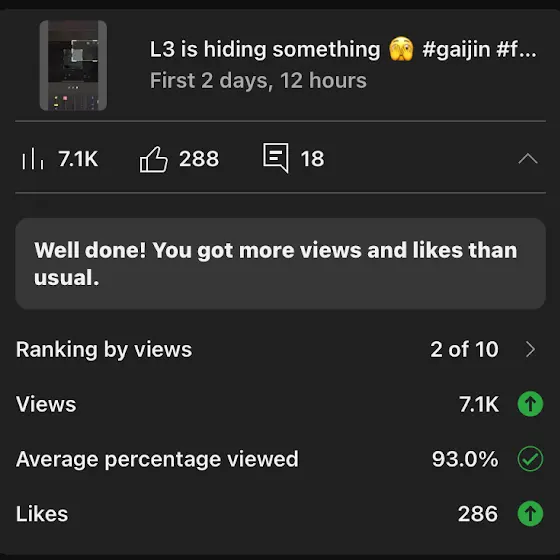Select the 18 comments count
This screenshot has width=560, height=560.
click(312, 159)
